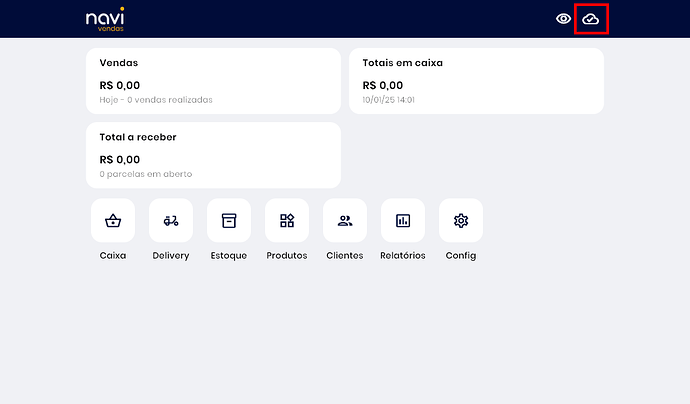Screen dimensions: 690x404
Task: Open the Estoque box icon
Action: click(229, 220)
